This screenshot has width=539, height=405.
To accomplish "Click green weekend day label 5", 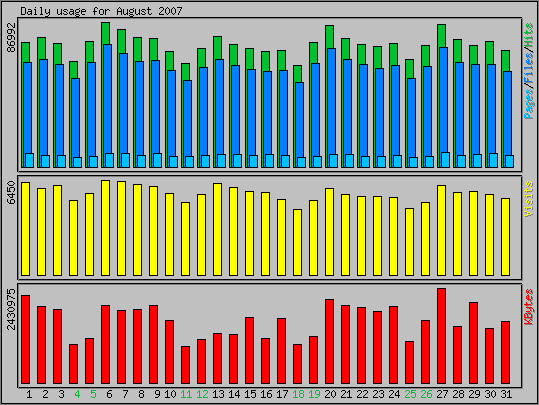I will tap(93, 394).
